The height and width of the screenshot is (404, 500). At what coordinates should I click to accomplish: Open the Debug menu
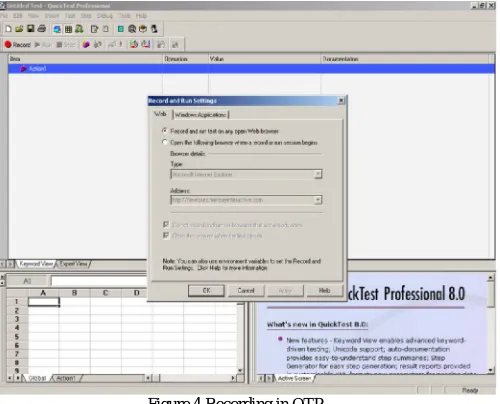point(105,16)
